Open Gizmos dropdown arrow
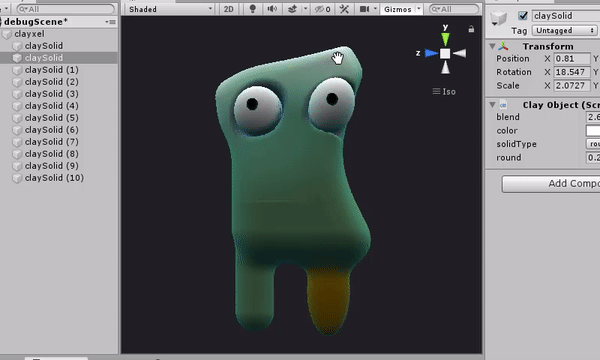 point(419,9)
